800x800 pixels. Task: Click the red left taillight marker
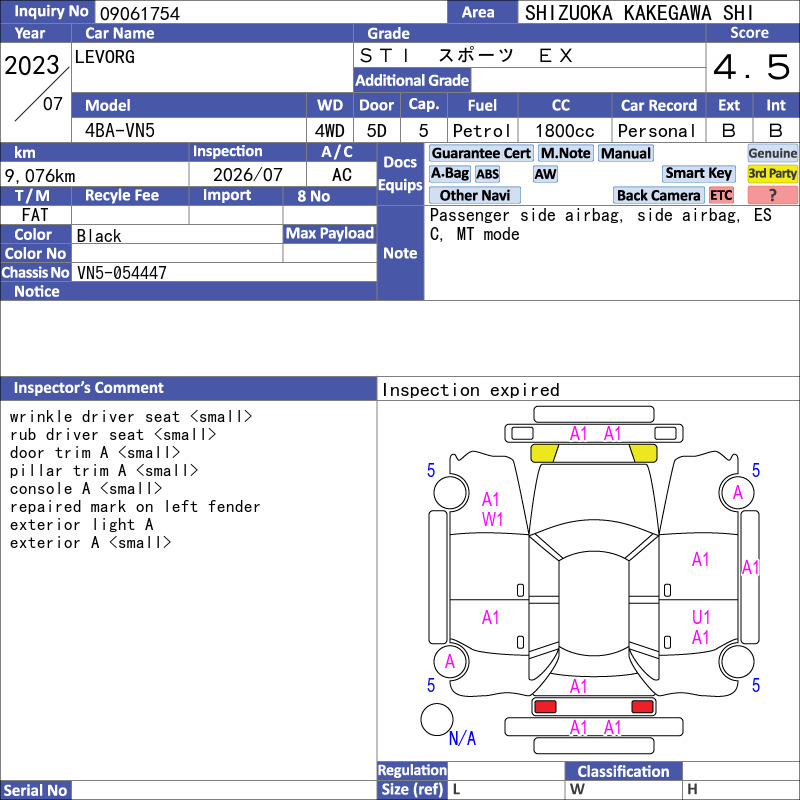[544, 707]
